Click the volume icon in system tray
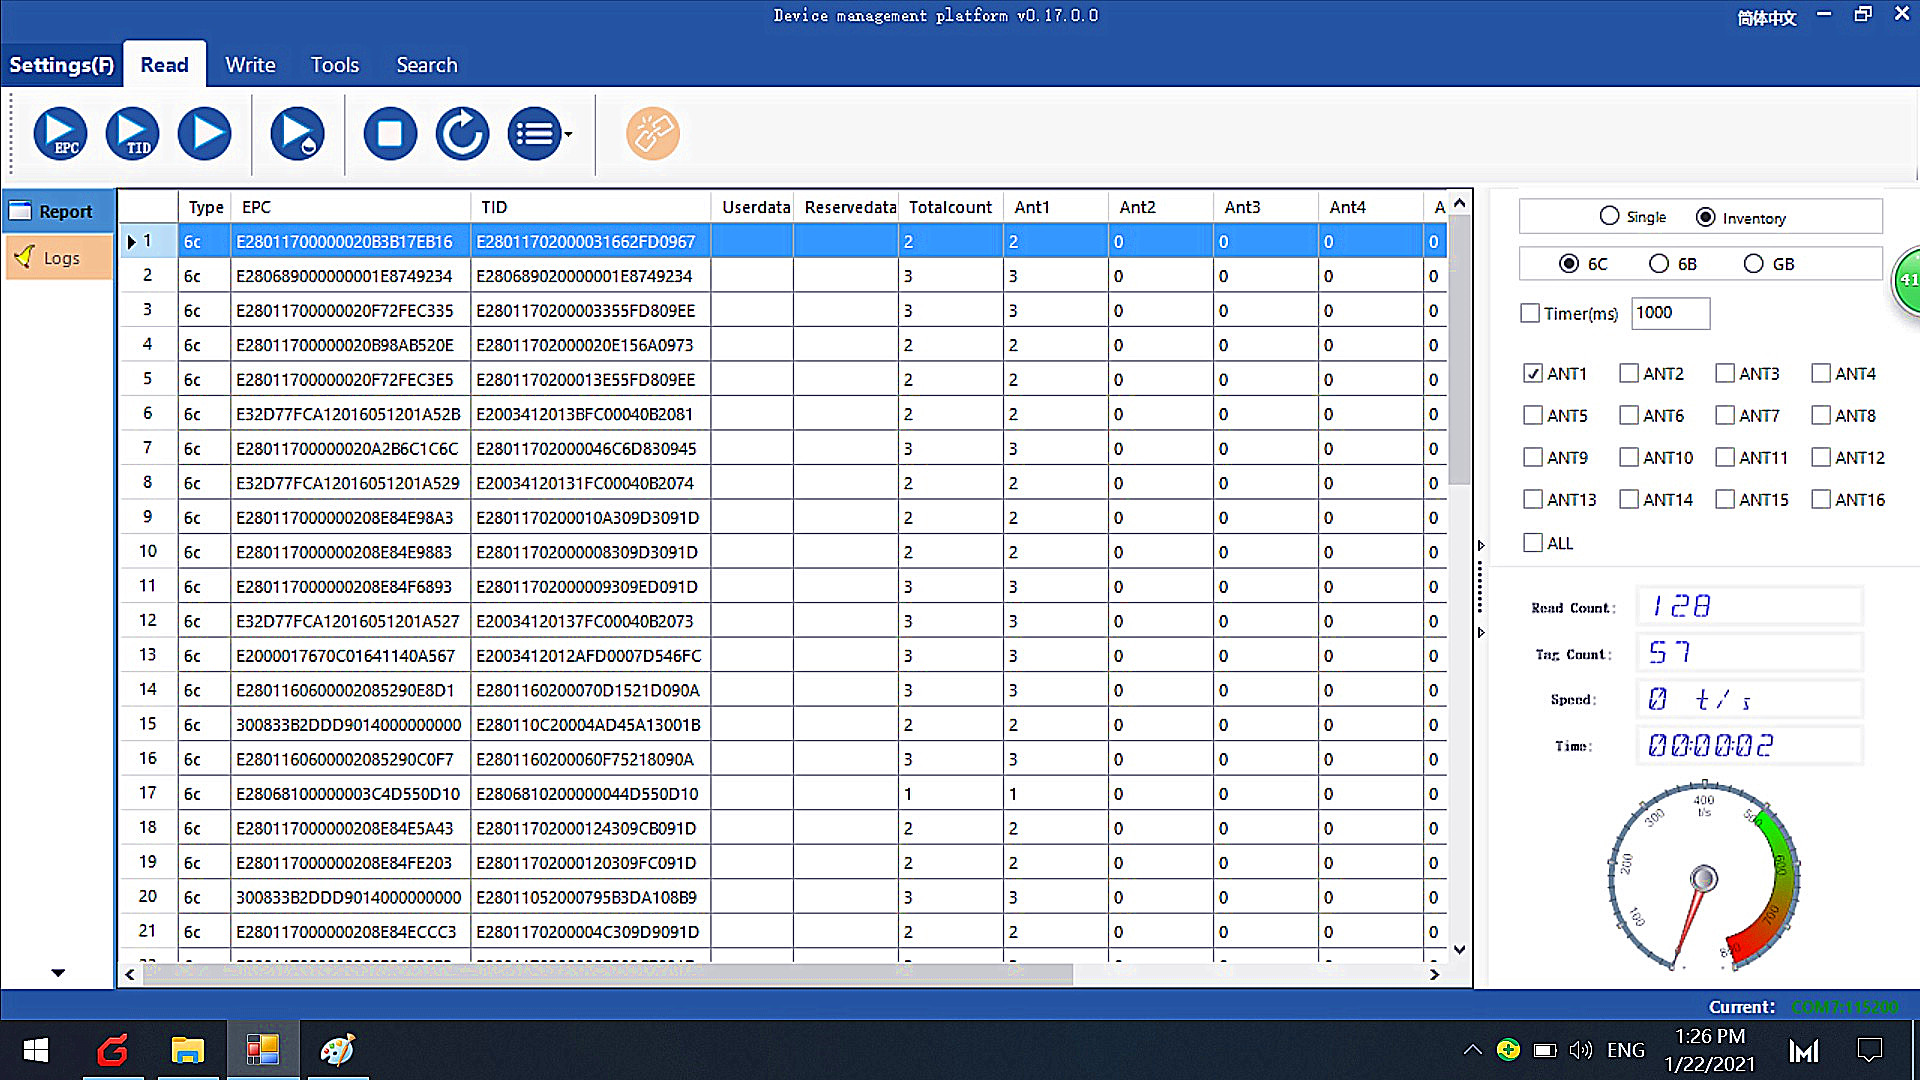1920x1080 pixels. coord(1580,1050)
